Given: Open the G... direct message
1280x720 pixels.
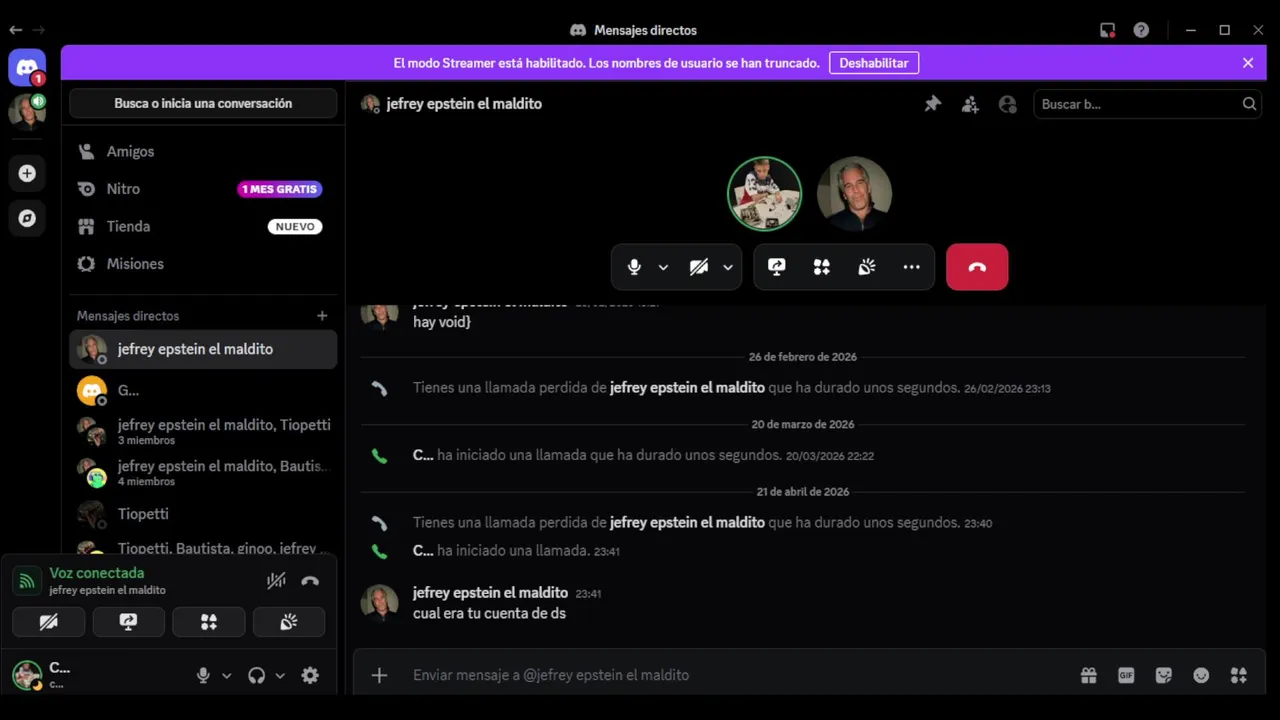Looking at the screenshot, I should point(203,390).
